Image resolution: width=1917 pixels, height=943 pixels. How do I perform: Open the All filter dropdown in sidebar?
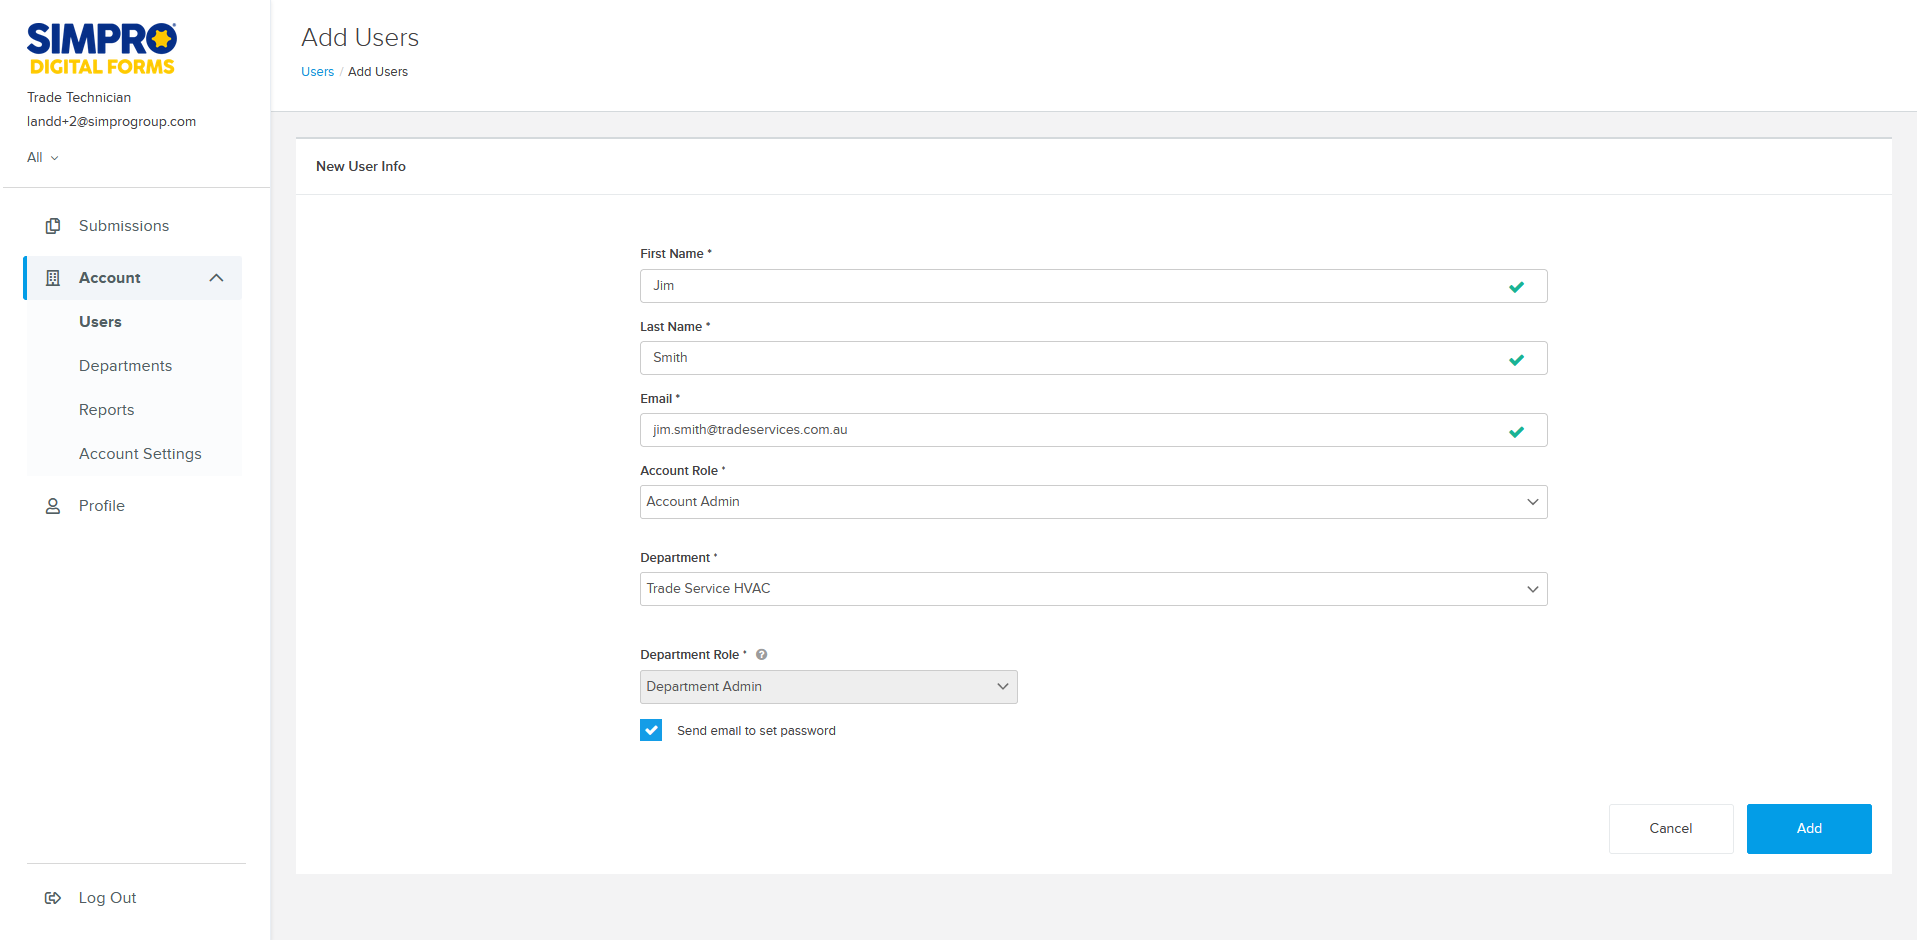point(43,158)
